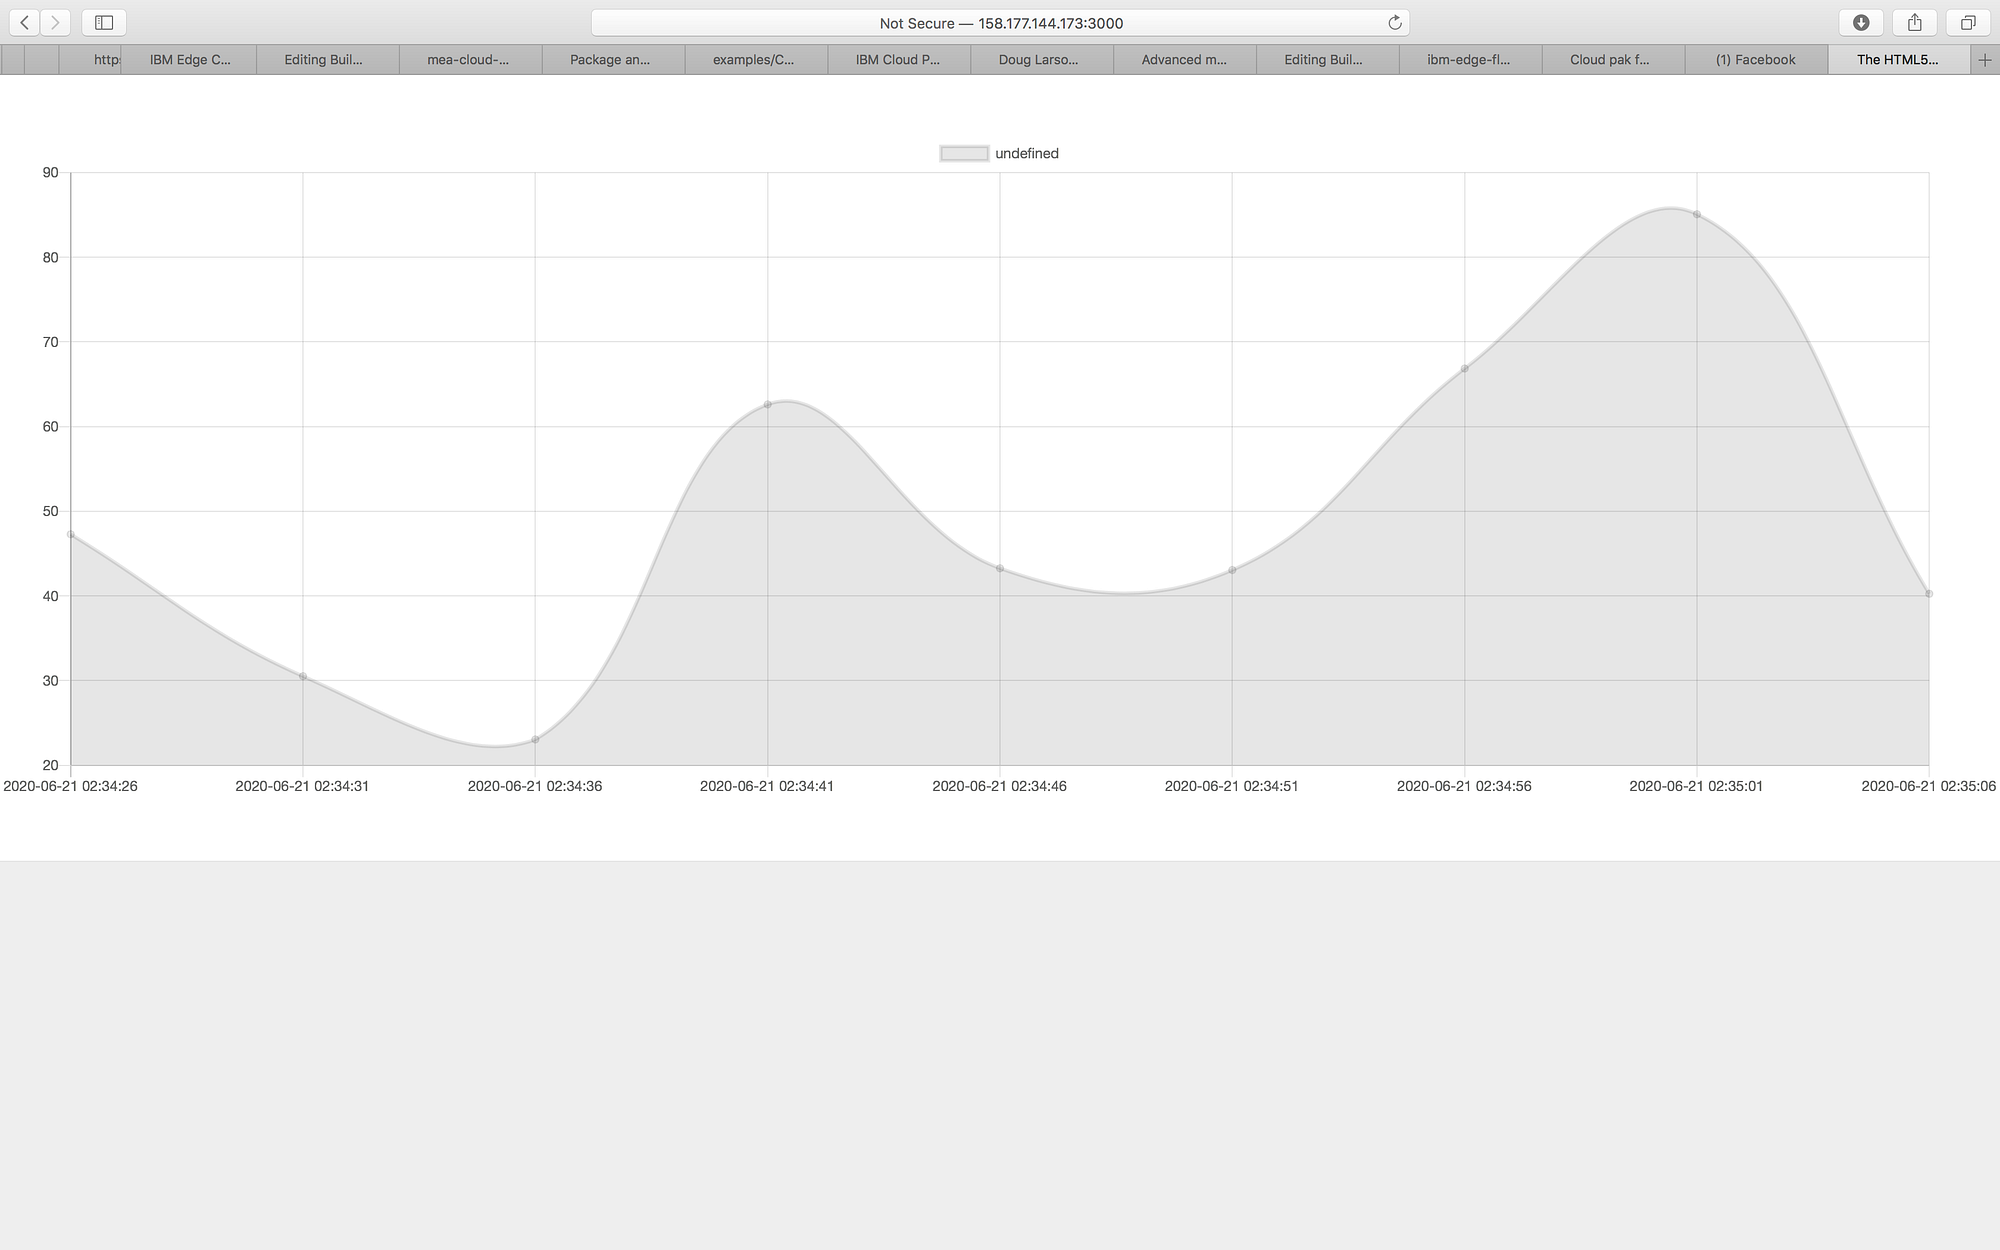Viewport: 2000px width, 1250px height.
Task: Switch to the 'mea-cloud-...' tab
Action: click(x=468, y=59)
